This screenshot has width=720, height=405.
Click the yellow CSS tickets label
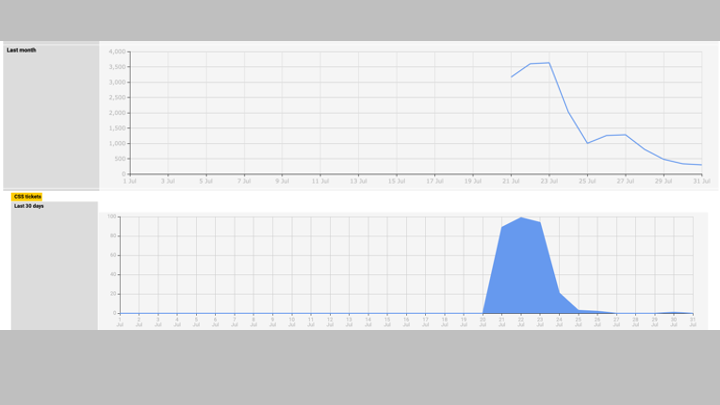pyautogui.click(x=27, y=197)
